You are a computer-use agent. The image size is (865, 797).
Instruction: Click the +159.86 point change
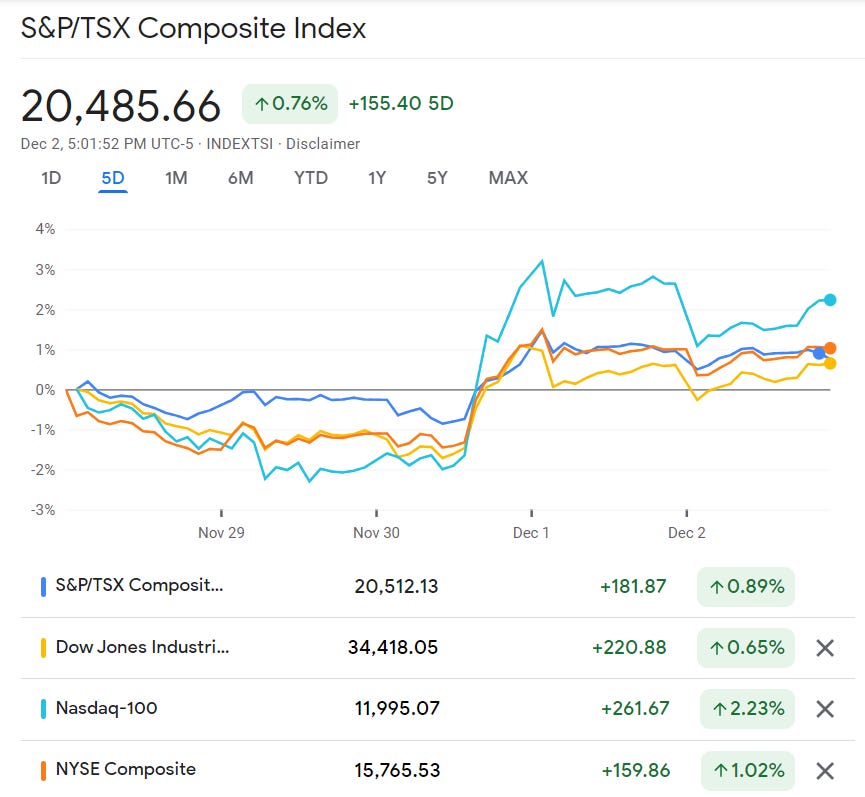pyautogui.click(x=636, y=771)
